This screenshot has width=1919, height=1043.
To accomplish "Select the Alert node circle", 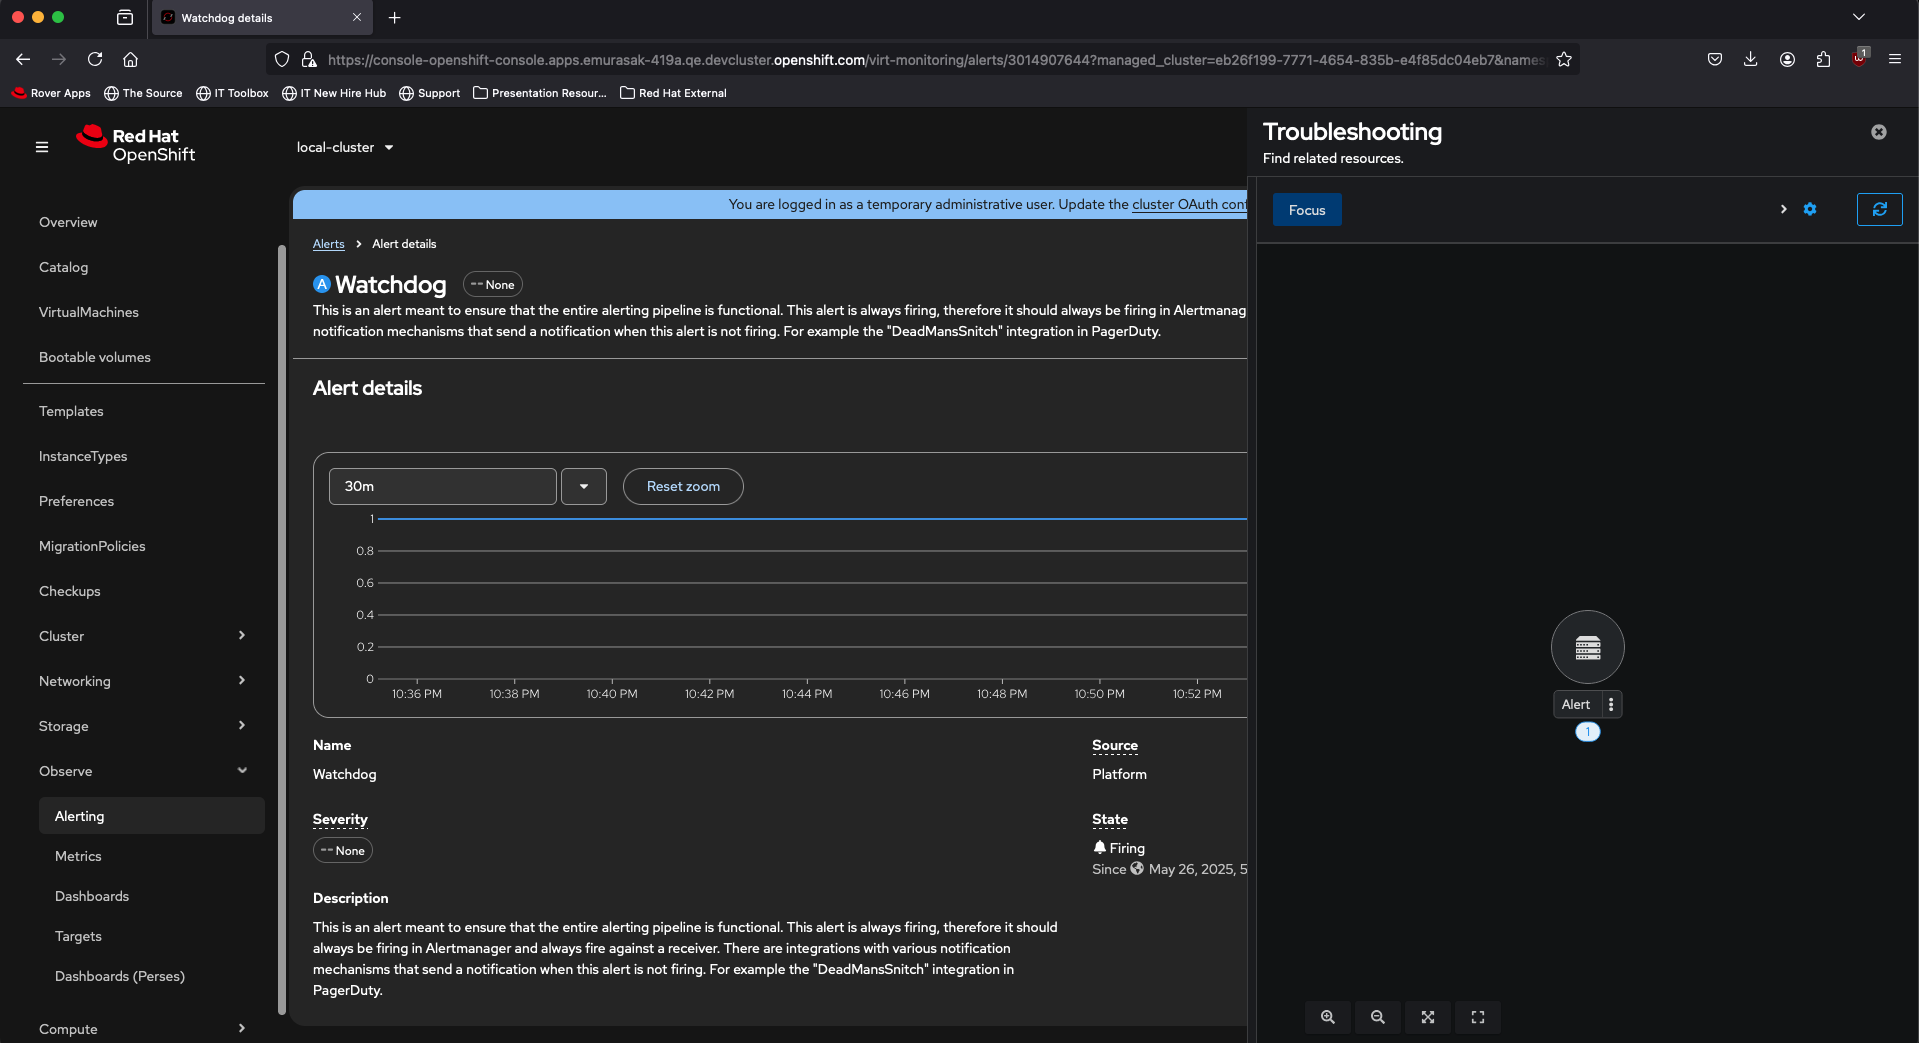I will tap(1587, 647).
